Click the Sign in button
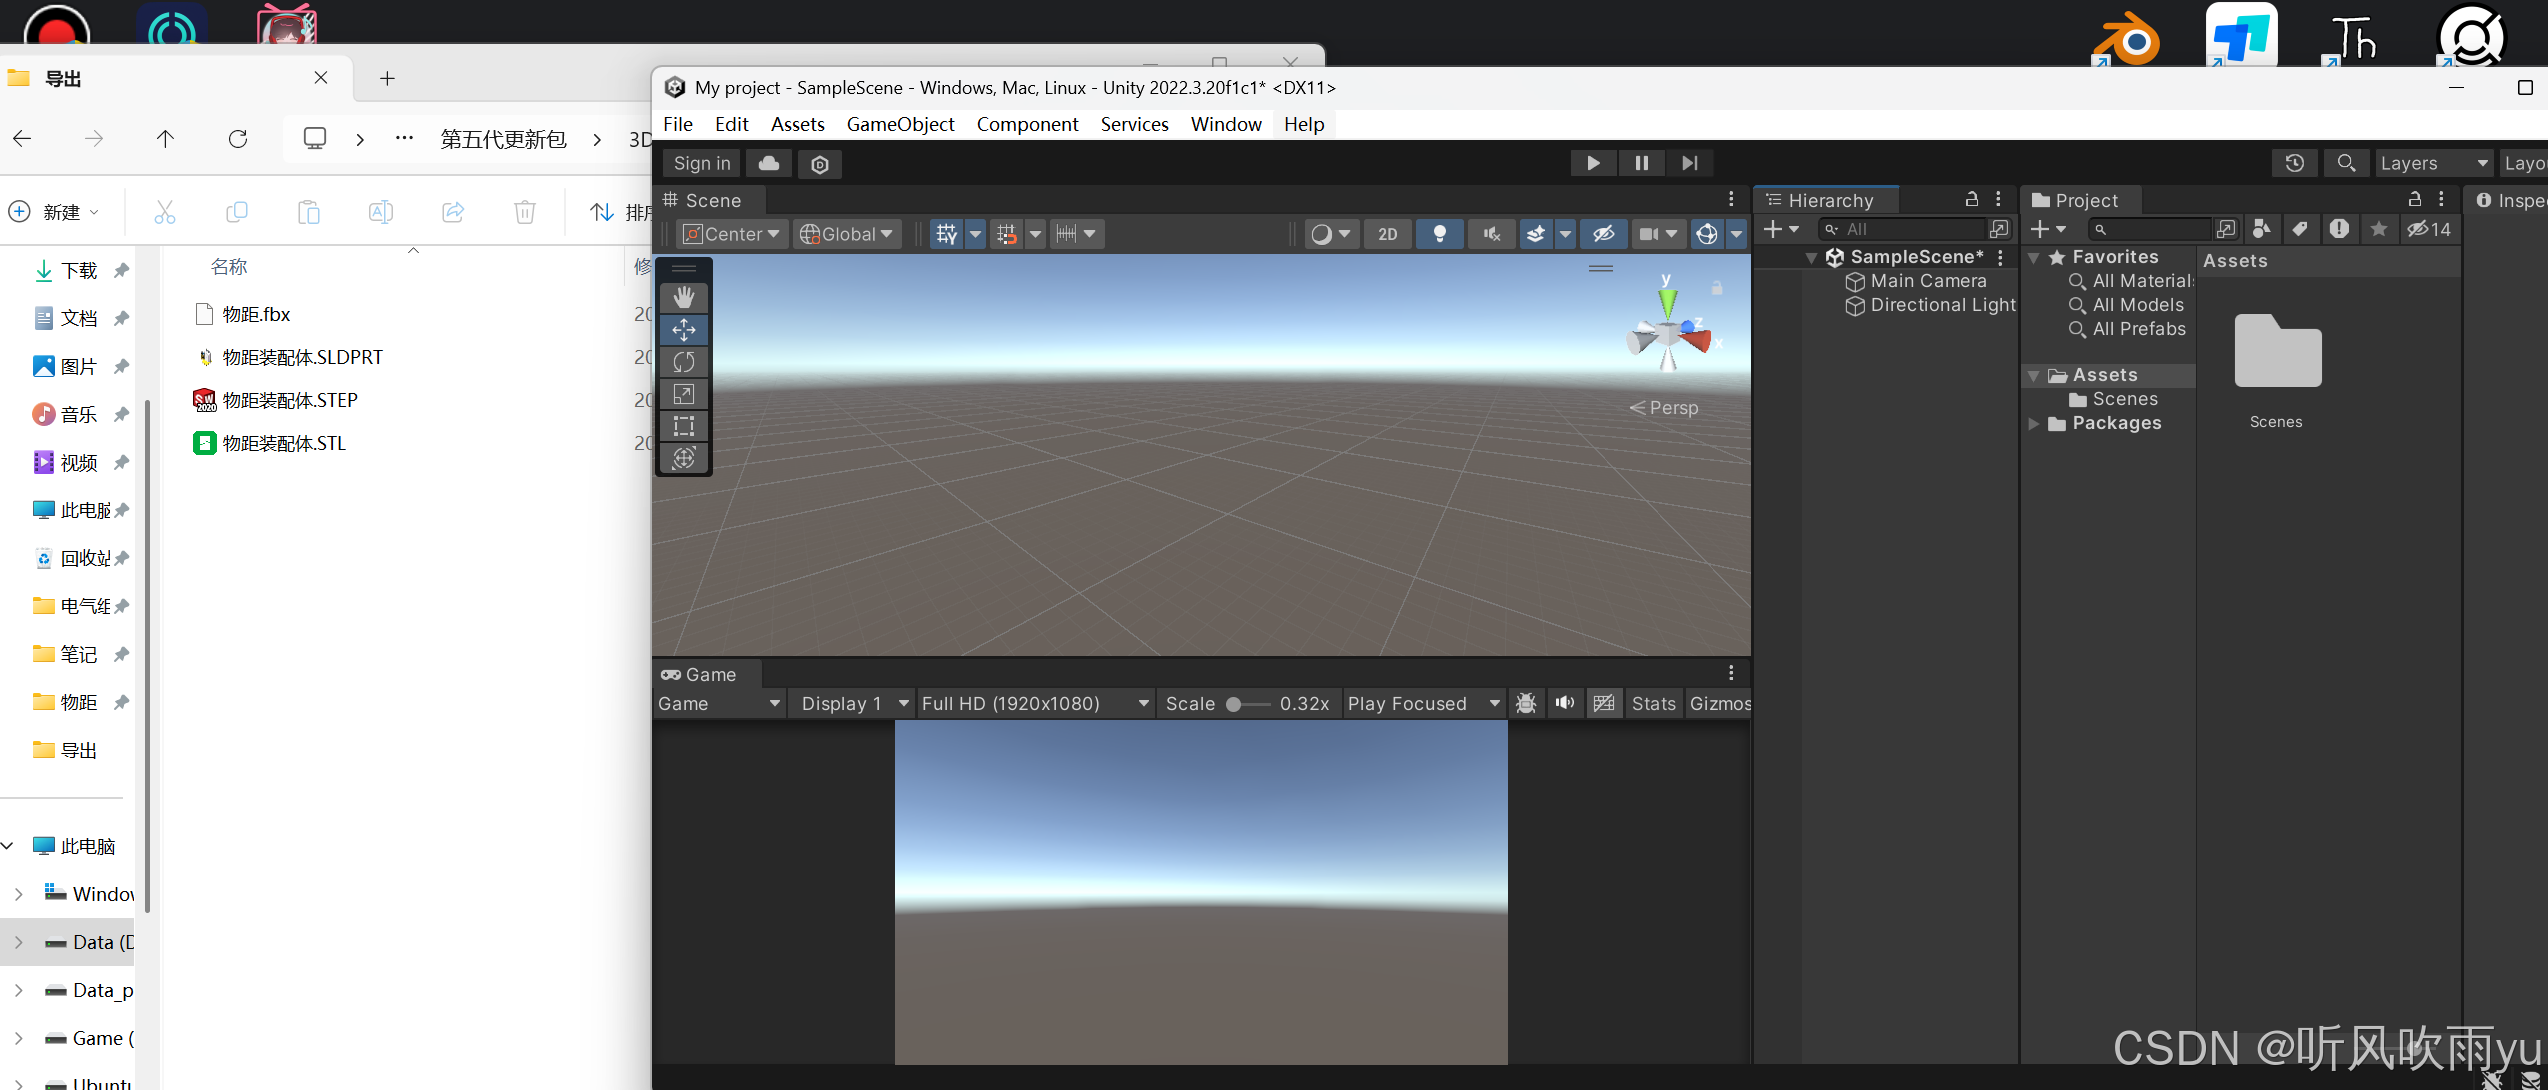The width and height of the screenshot is (2548, 1090). (702, 163)
